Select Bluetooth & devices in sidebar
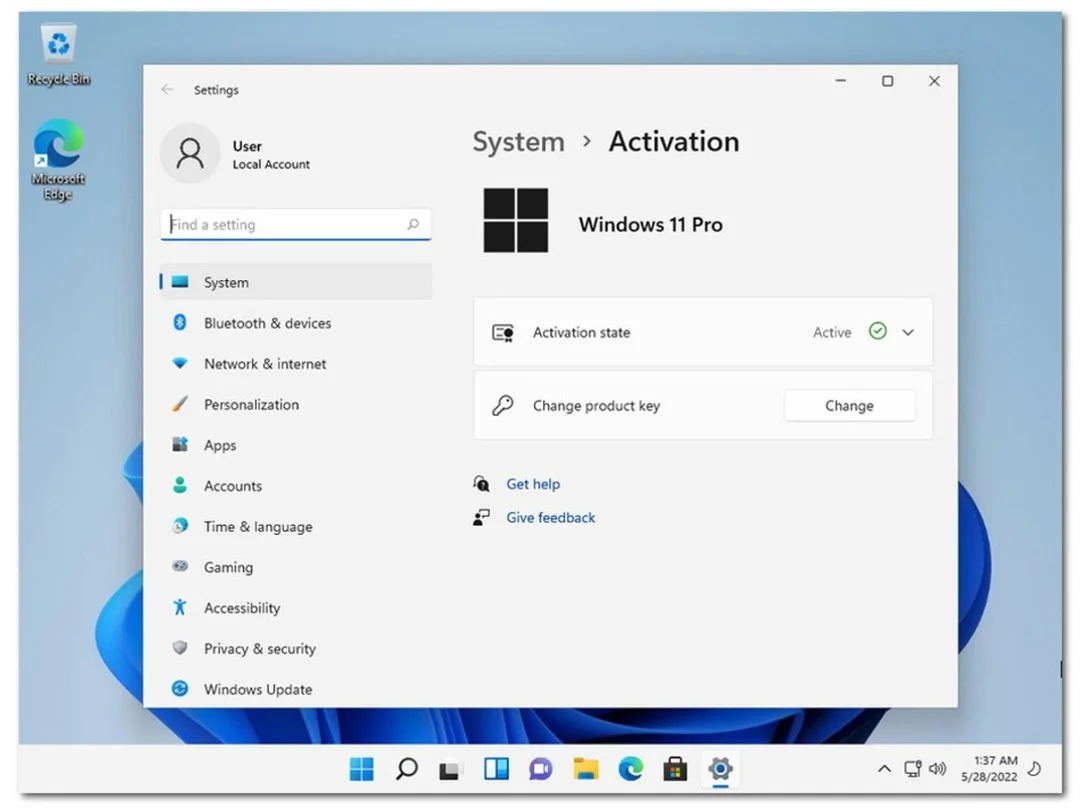Viewport: 1080px width, 809px height. click(x=267, y=323)
